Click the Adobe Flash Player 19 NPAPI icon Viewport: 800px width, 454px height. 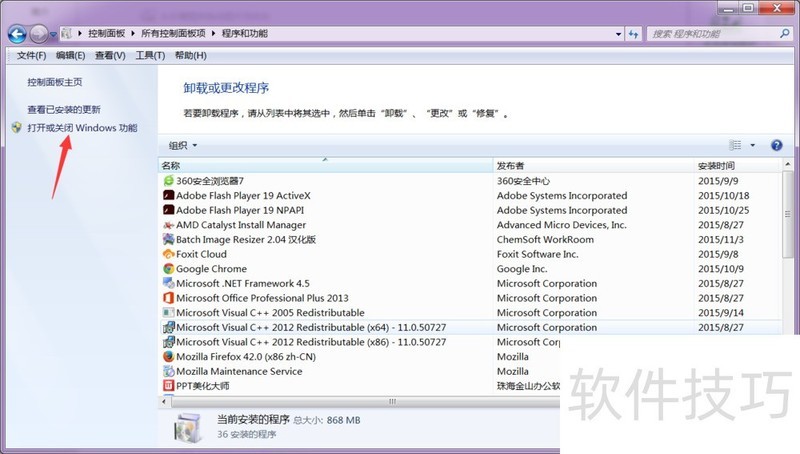[168, 210]
